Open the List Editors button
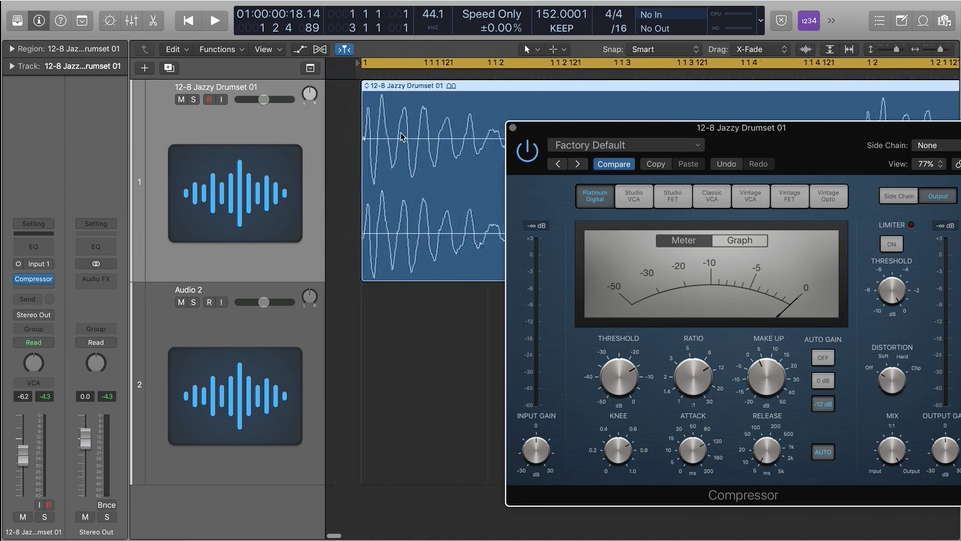This screenshot has height=541, width=961. [x=879, y=20]
